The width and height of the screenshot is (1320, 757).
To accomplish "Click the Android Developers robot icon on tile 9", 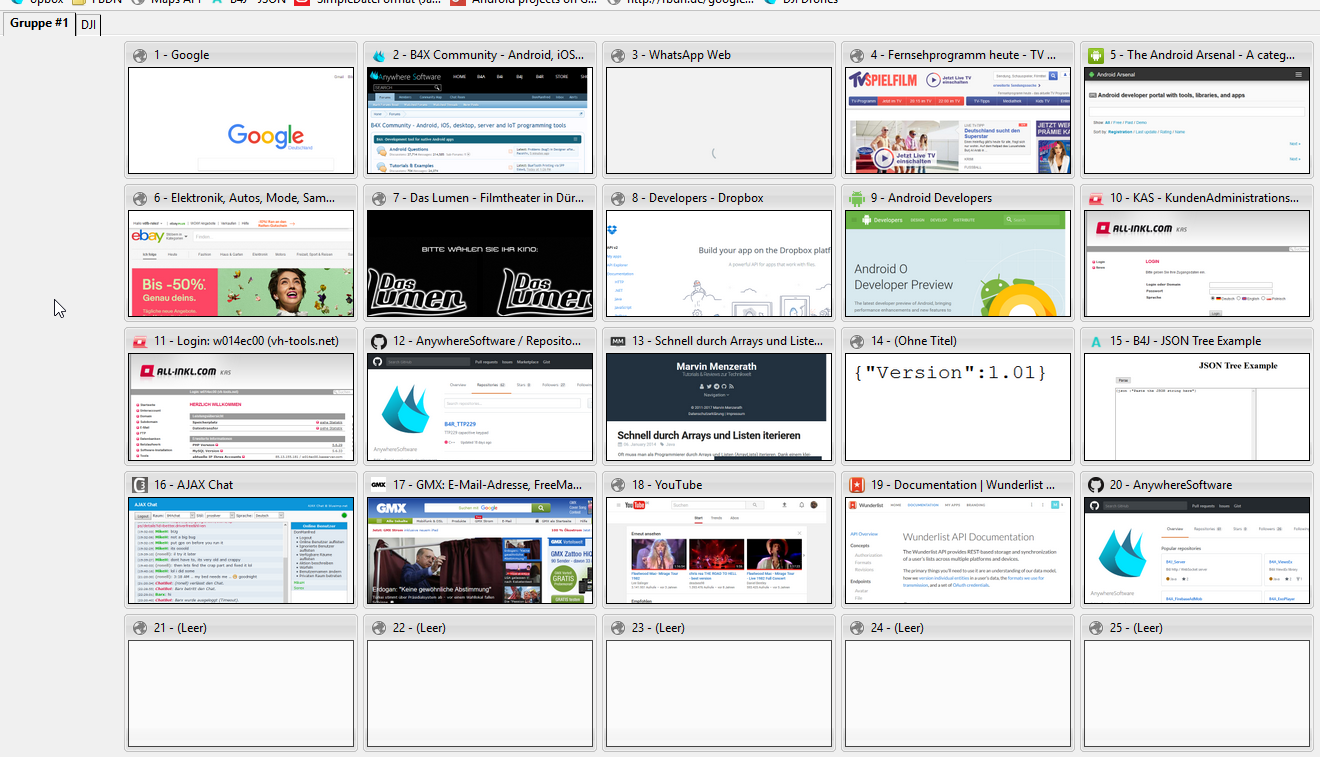I will point(857,199).
